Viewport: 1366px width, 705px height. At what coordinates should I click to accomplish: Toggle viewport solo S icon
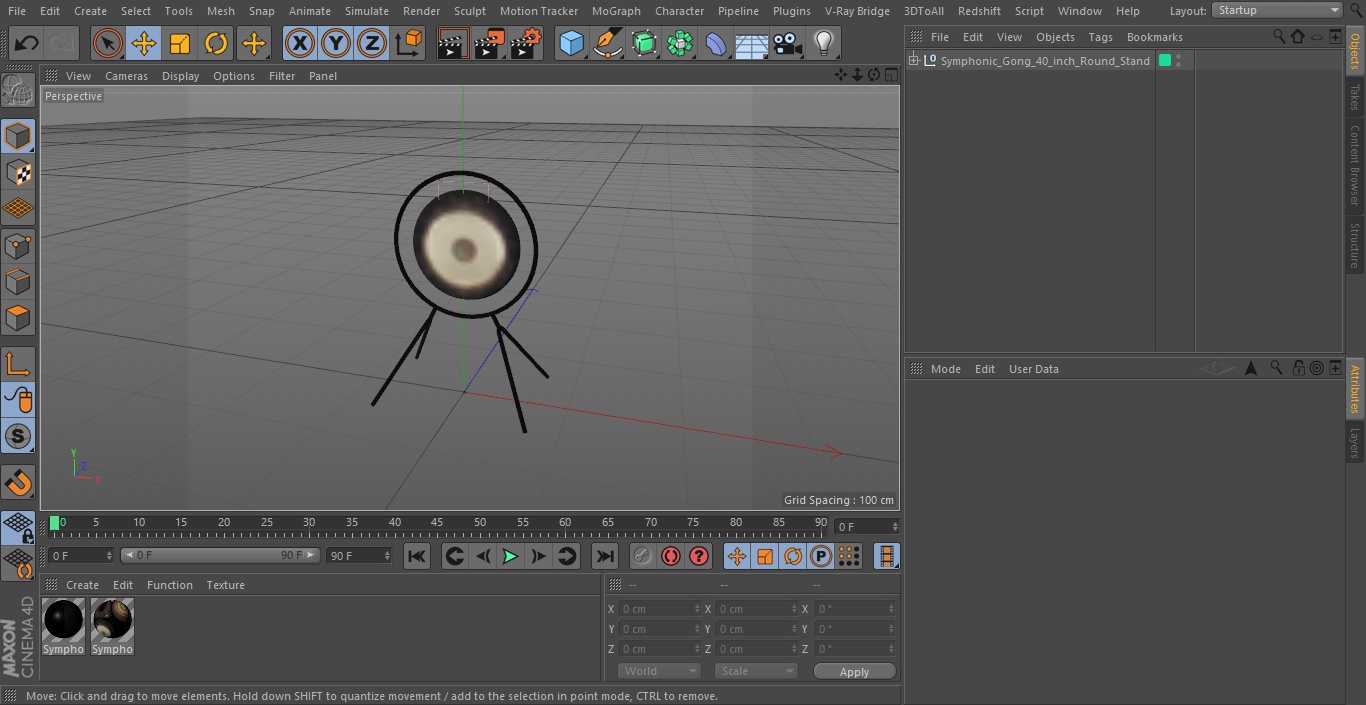tap(18, 436)
